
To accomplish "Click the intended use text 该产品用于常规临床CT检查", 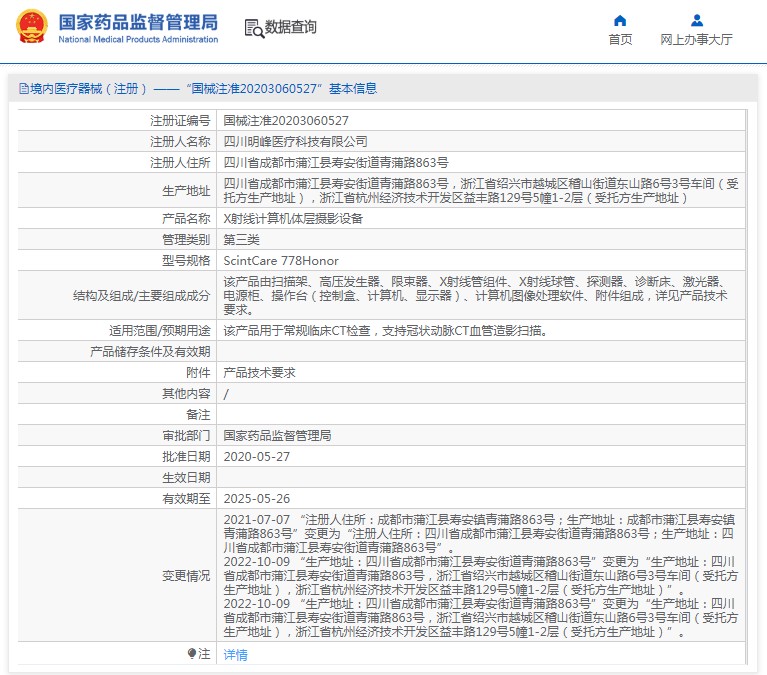I will (384, 331).
